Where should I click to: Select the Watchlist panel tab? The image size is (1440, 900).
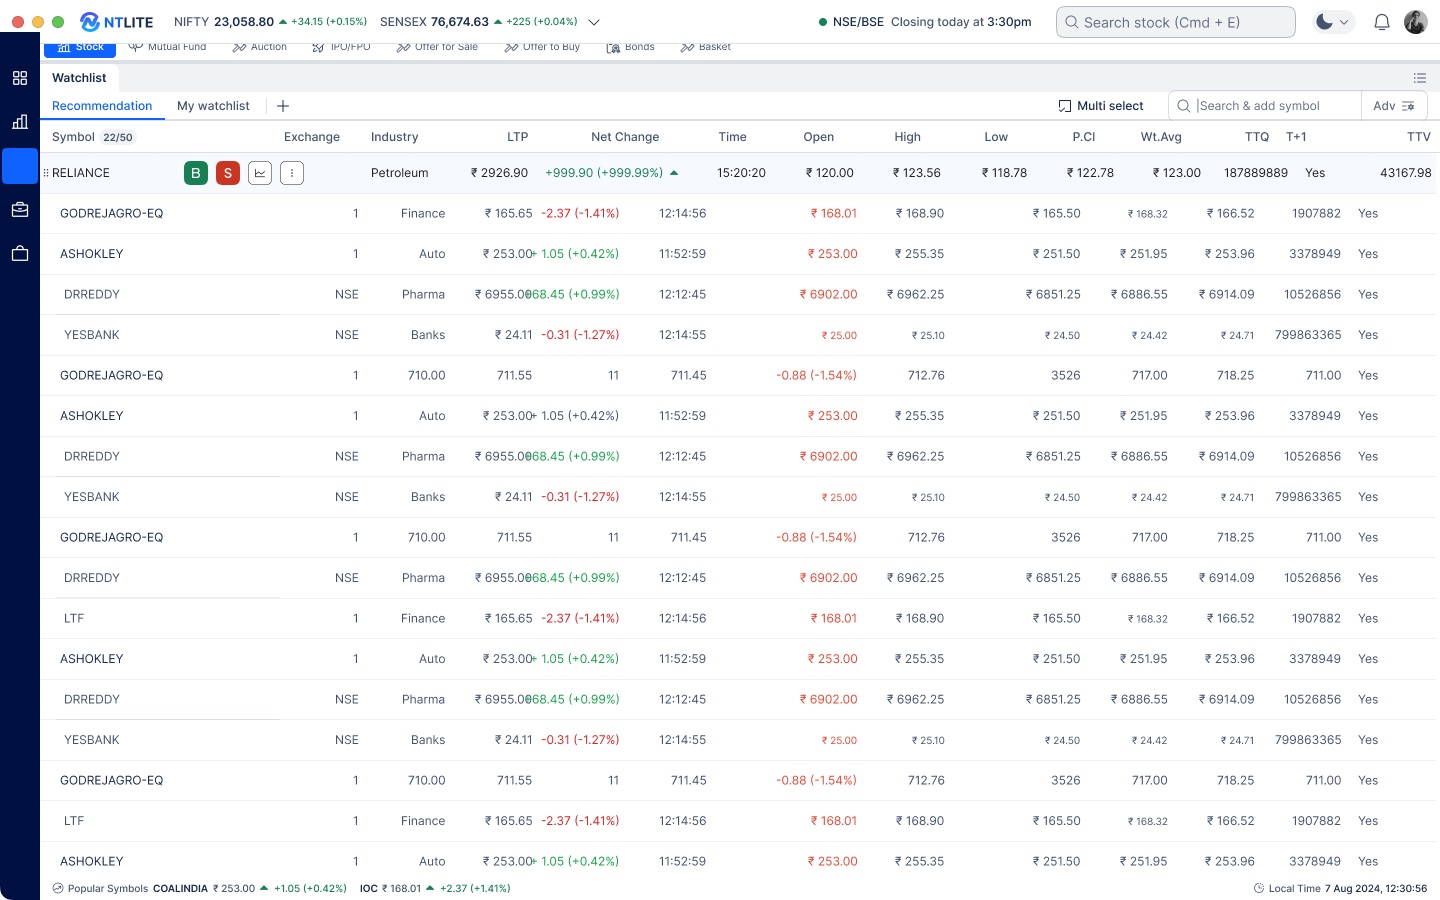(x=79, y=78)
